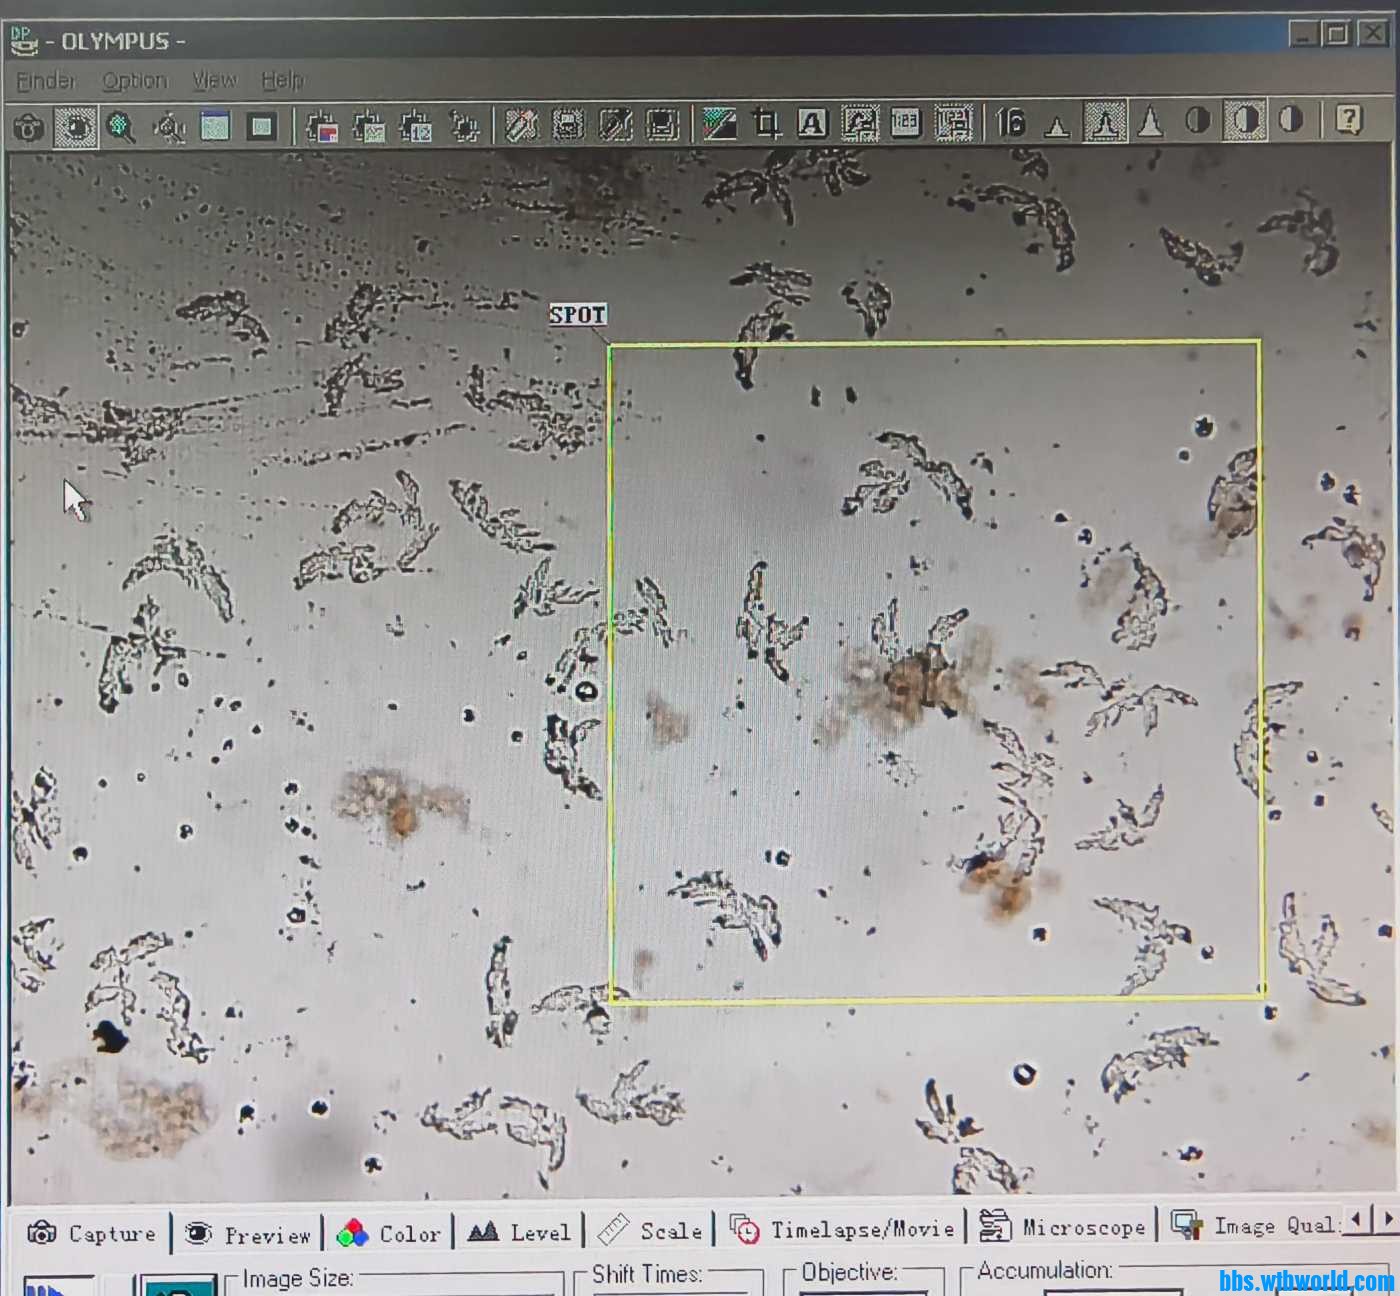Click the '16' toolbar icon
1400x1296 pixels.
click(1010, 123)
